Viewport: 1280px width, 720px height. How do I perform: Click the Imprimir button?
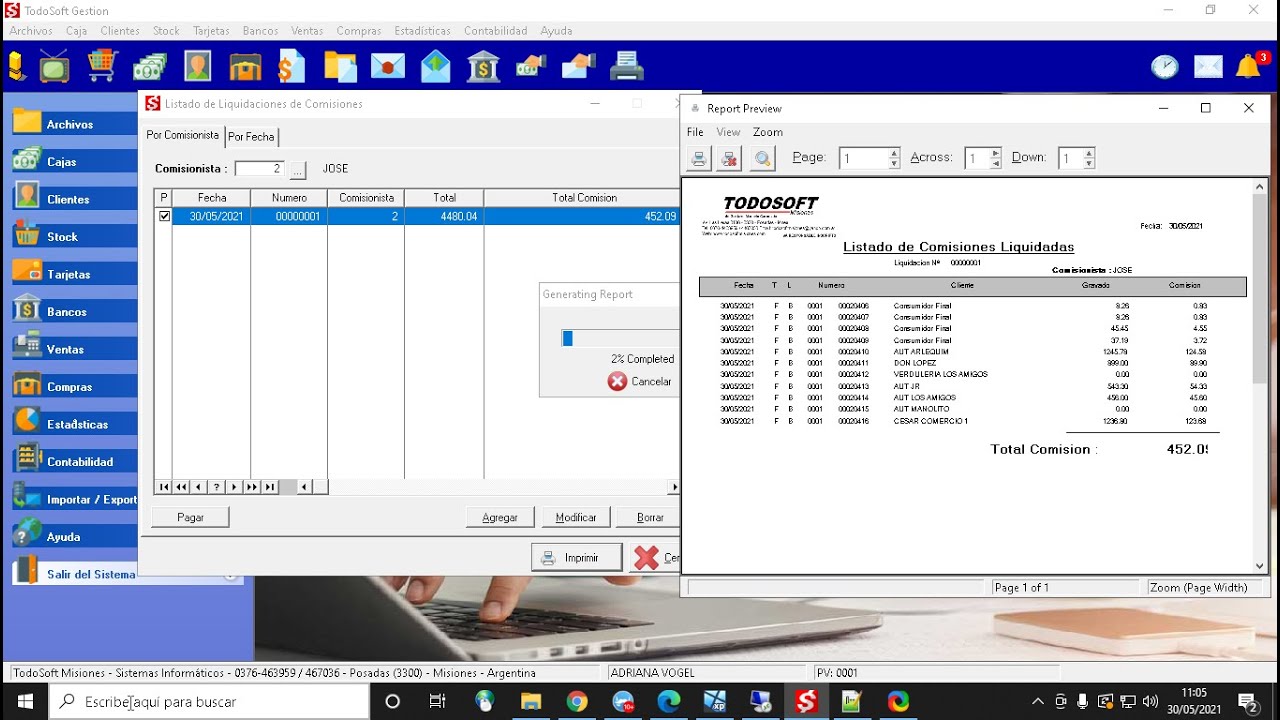pos(576,558)
